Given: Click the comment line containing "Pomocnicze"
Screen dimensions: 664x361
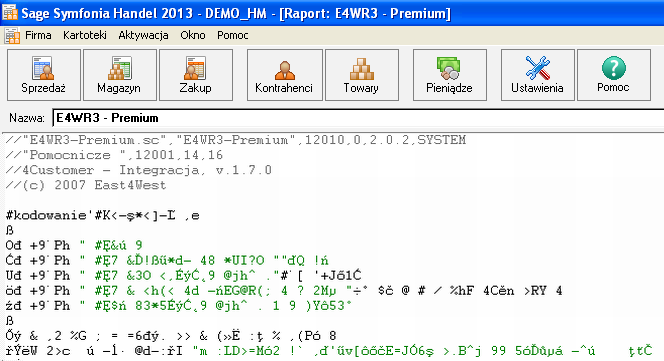Looking at the screenshot, I should (114, 155).
